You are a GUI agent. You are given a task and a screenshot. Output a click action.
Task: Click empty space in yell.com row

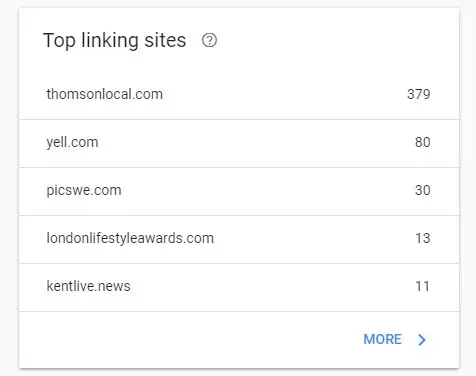(x=257, y=142)
